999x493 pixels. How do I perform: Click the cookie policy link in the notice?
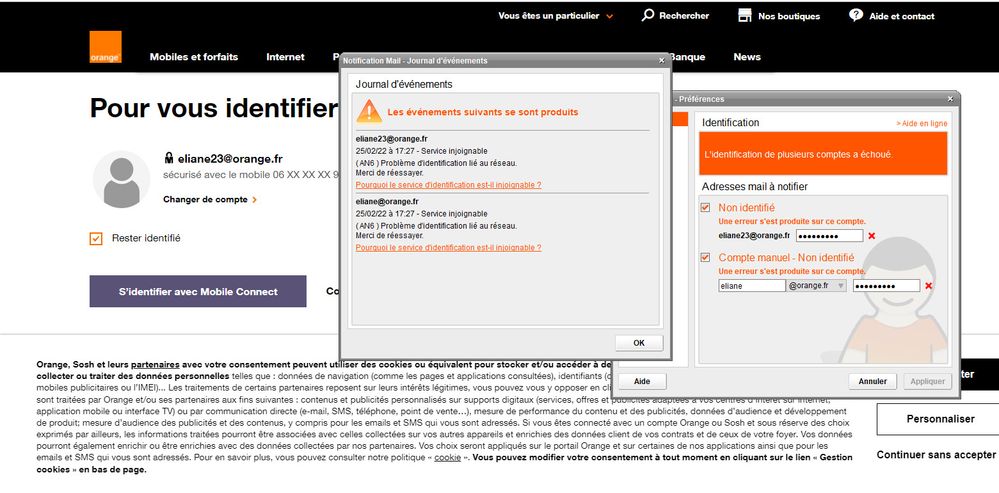[x=447, y=457]
